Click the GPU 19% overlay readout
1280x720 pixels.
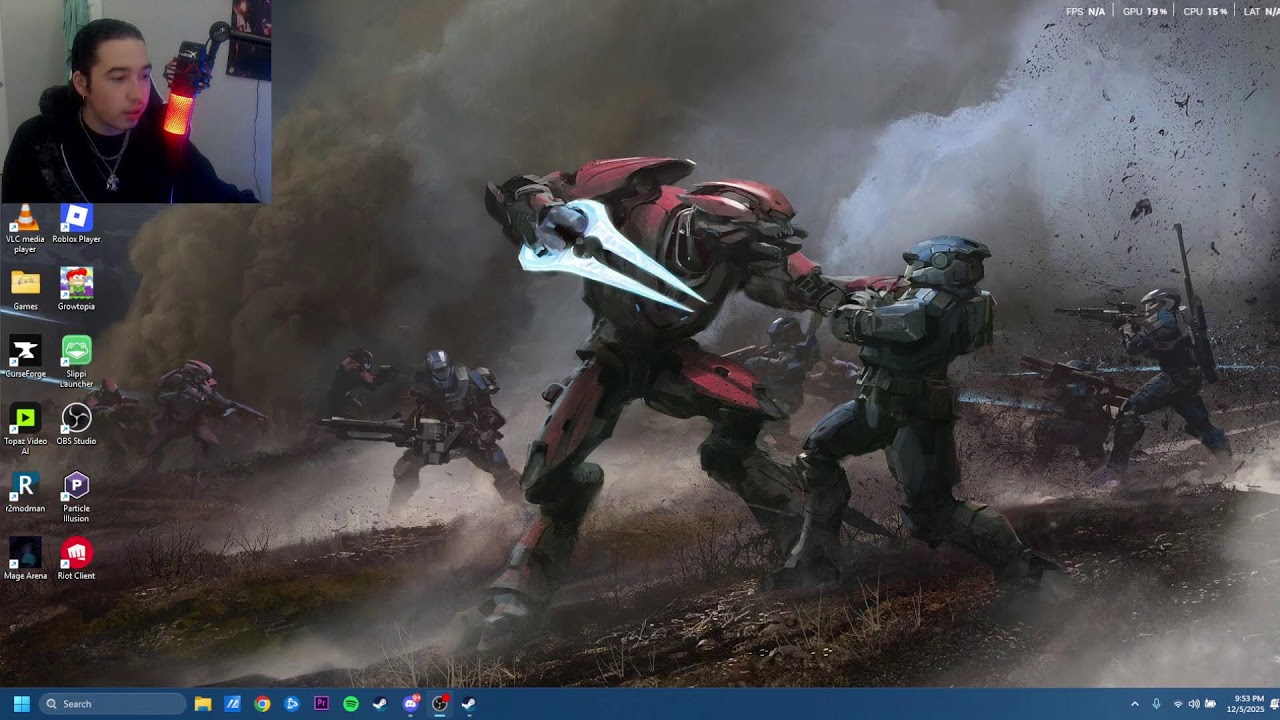1145,12
